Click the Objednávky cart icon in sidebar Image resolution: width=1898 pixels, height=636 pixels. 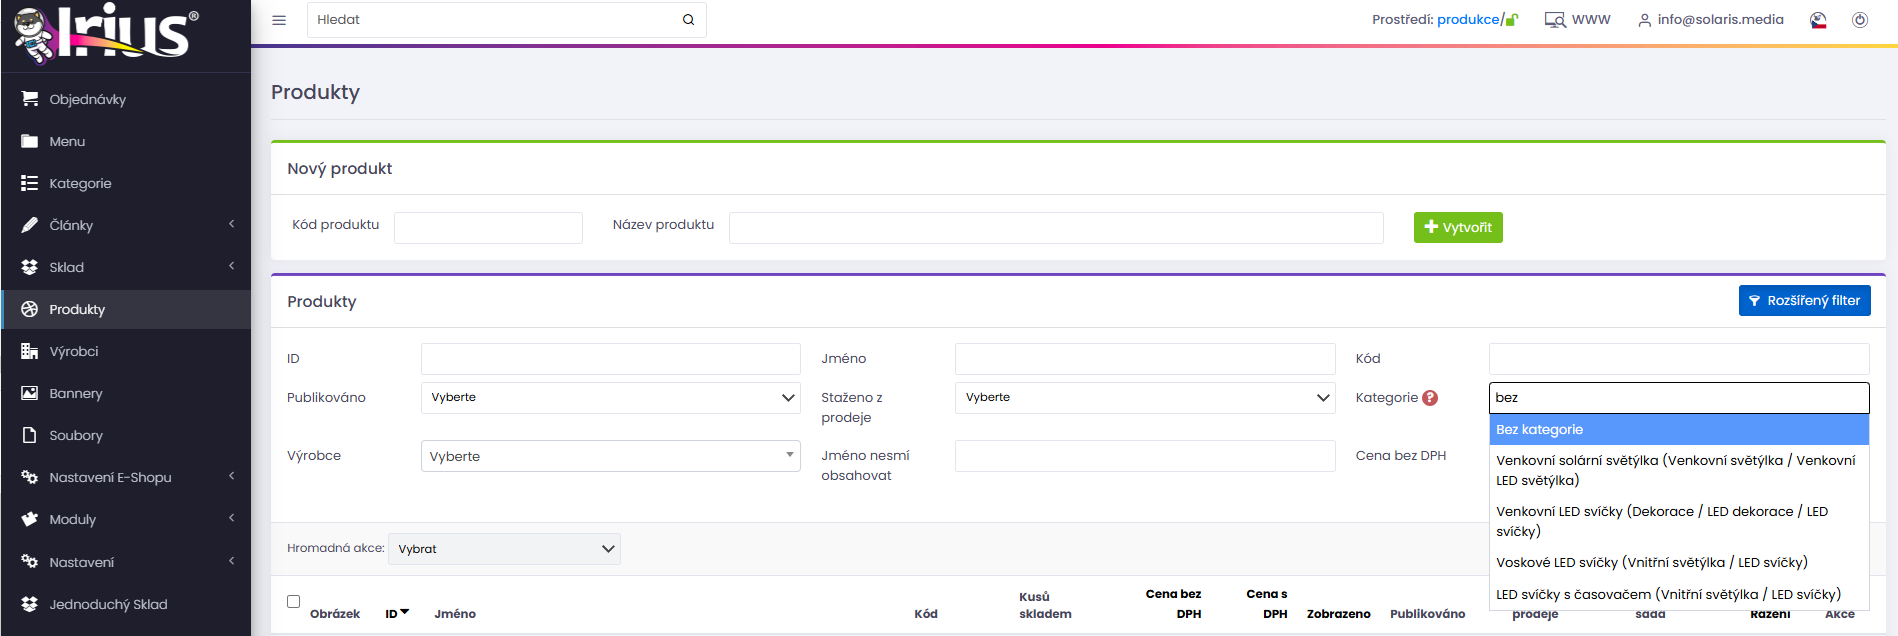(30, 99)
